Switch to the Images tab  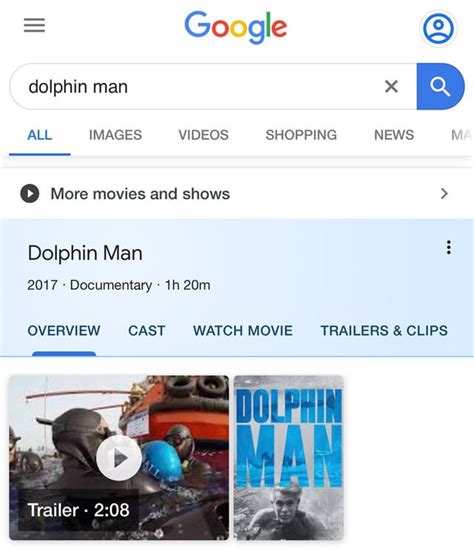coord(115,135)
